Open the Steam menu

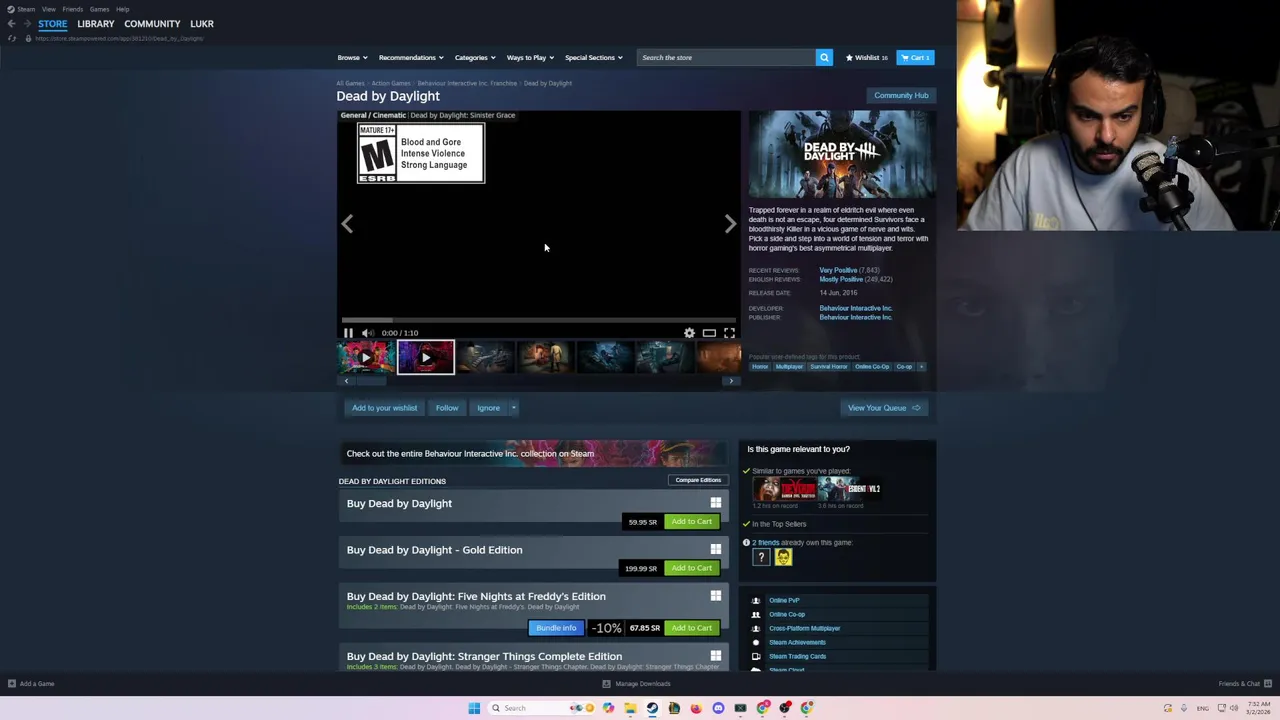click(22, 9)
